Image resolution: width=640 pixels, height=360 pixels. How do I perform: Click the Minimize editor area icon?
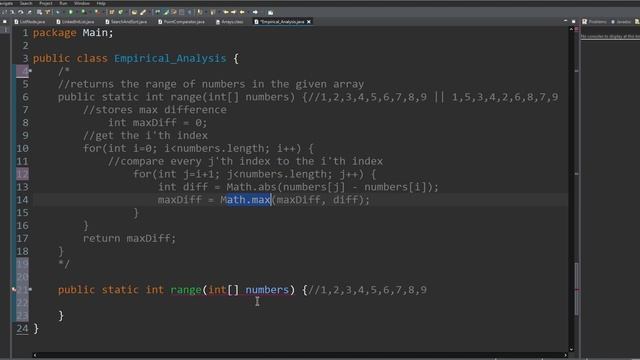coord(565,20)
